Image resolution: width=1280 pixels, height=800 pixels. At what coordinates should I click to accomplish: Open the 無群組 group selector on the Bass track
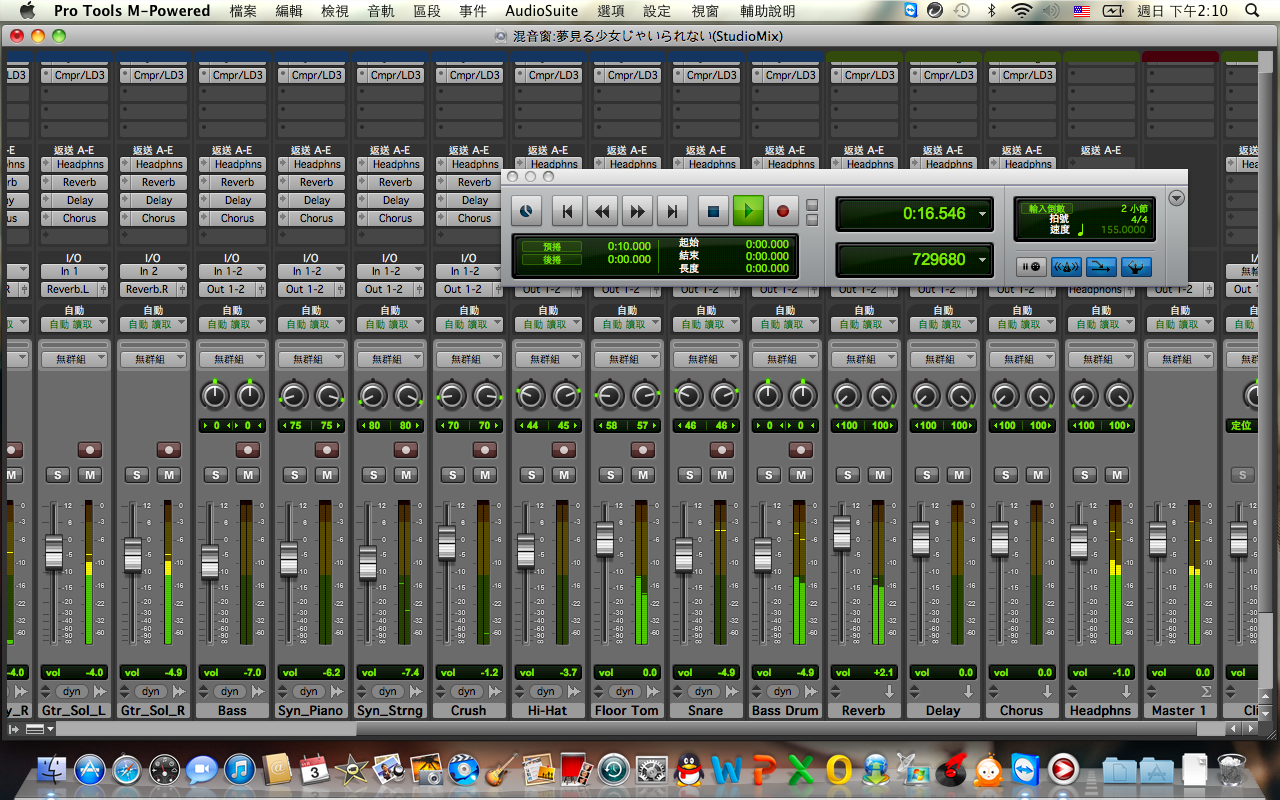click(x=232, y=359)
